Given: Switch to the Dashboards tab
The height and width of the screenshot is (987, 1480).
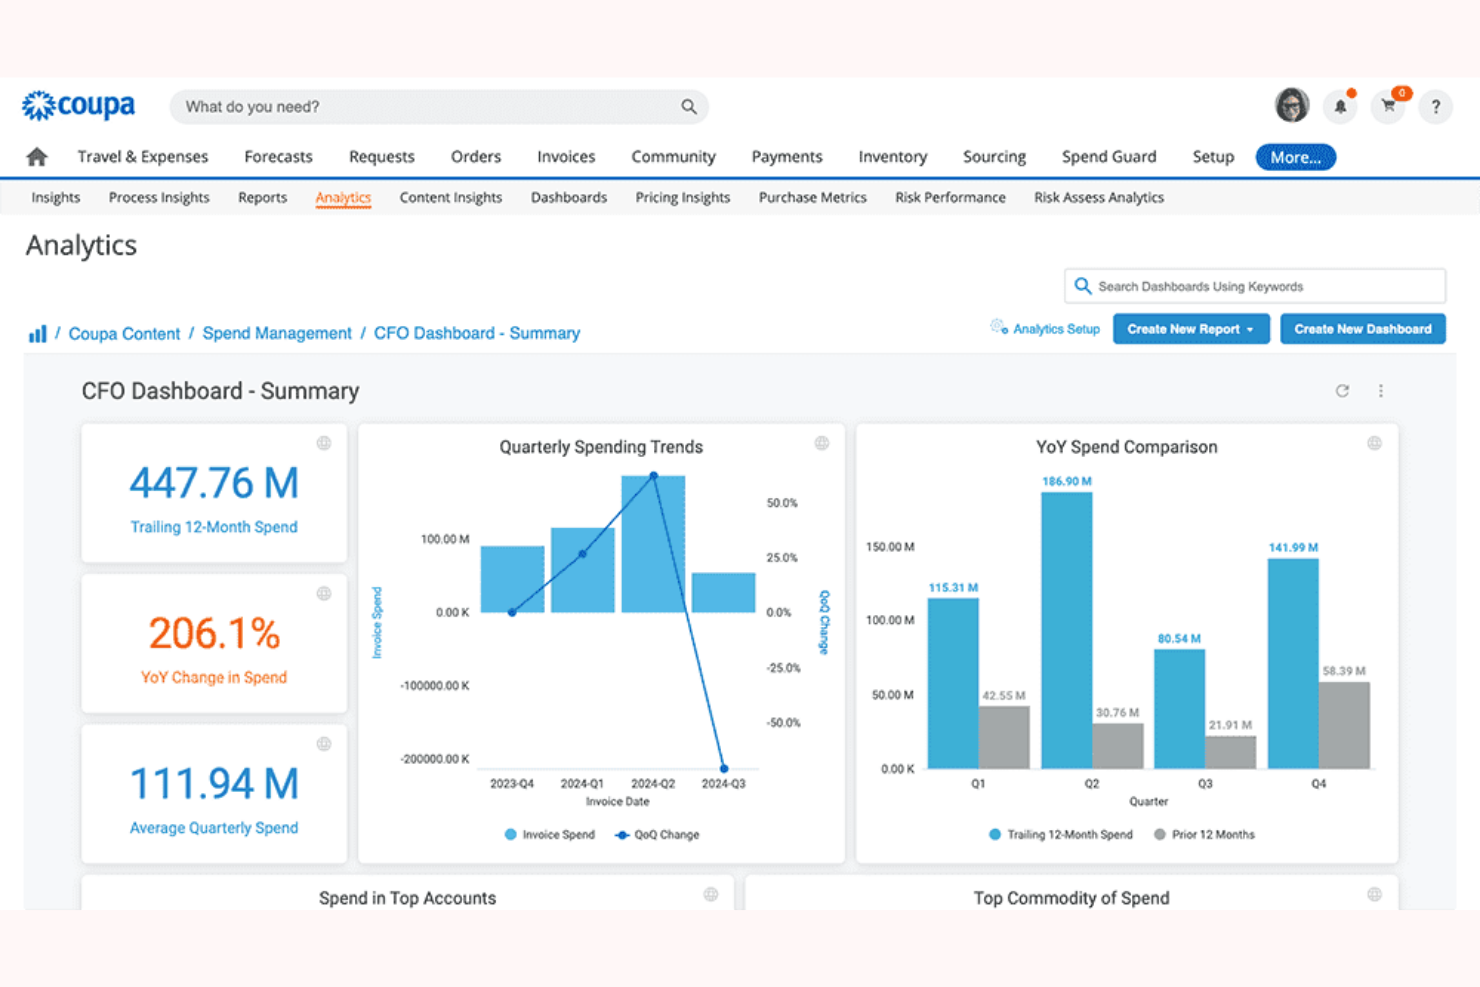Looking at the screenshot, I should (x=568, y=197).
